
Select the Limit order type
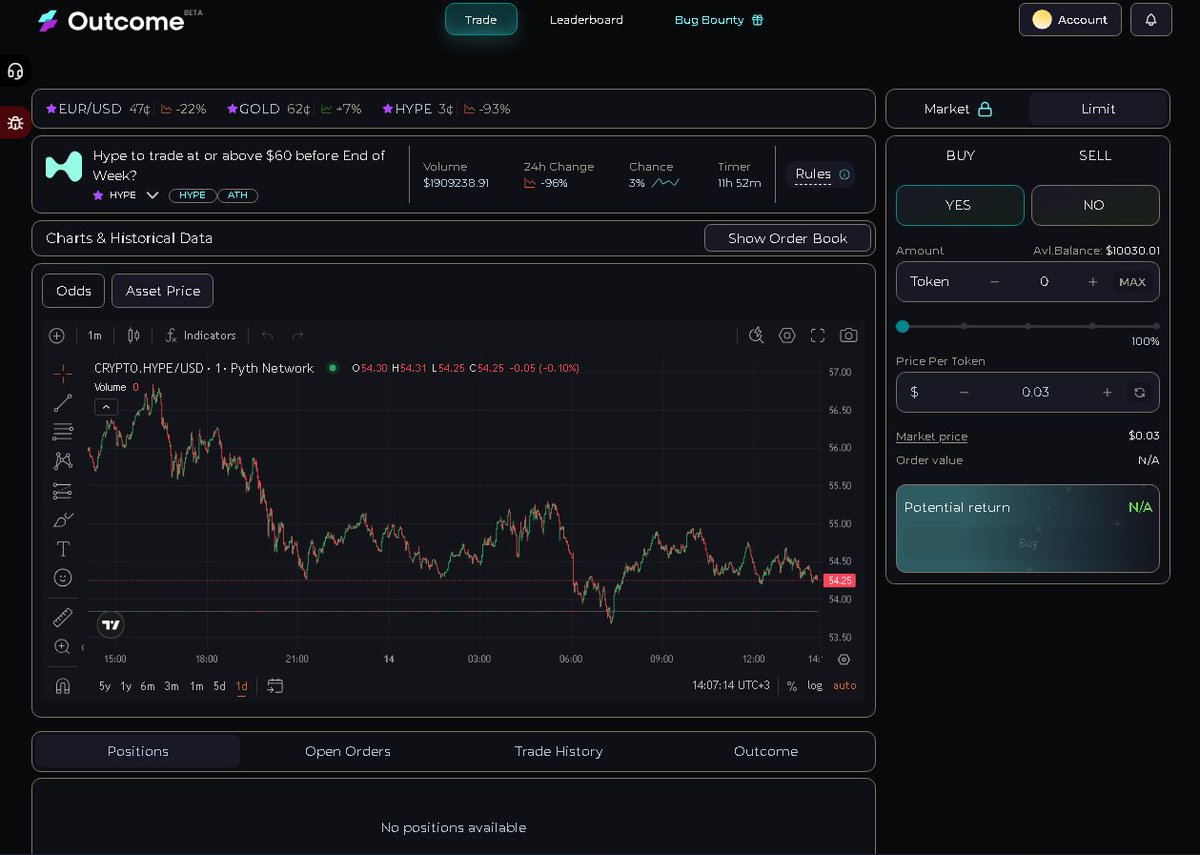(1098, 109)
